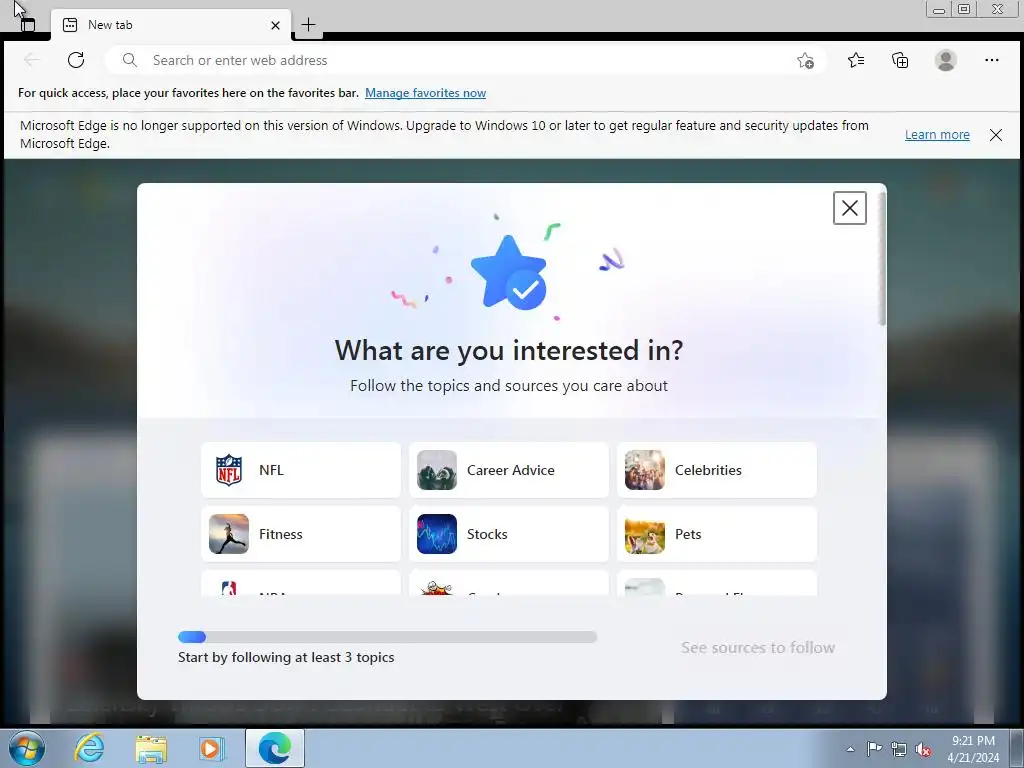Follow the Celebrities topic
The image size is (1024, 768).
click(x=716, y=470)
